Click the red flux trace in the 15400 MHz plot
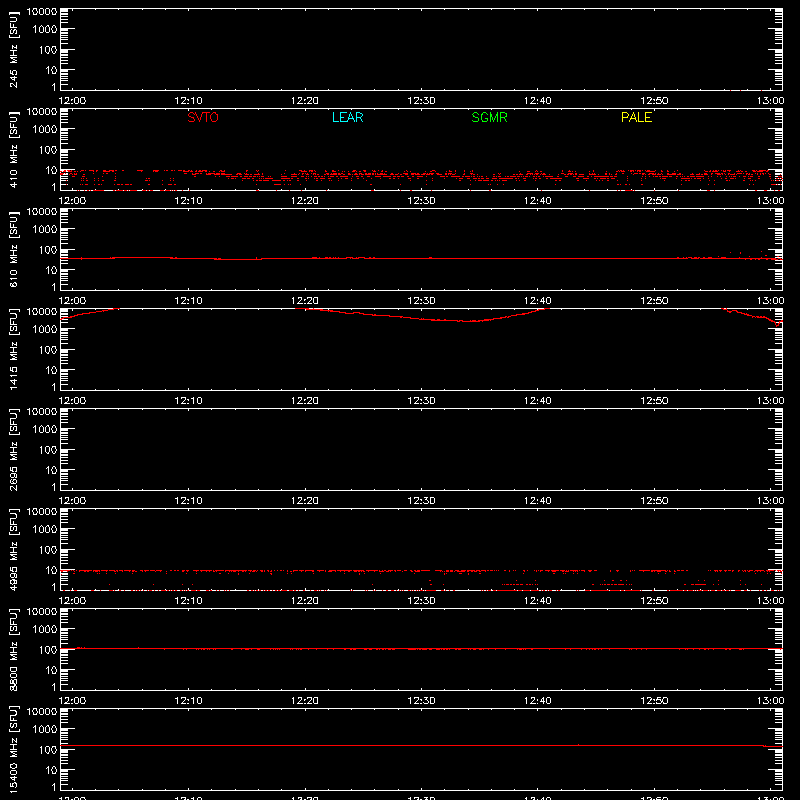 coord(421,745)
